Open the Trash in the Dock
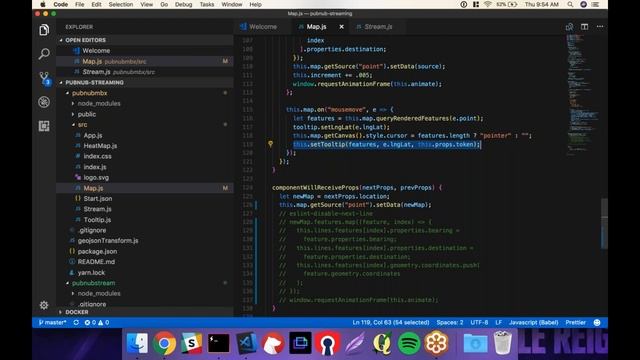 [x=502, y=343]
